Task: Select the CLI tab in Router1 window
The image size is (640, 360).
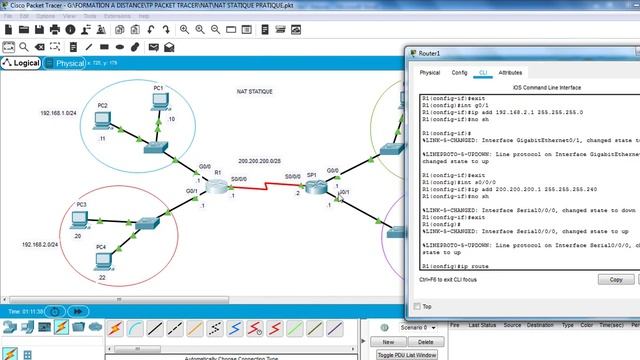Action: [483, 73]
